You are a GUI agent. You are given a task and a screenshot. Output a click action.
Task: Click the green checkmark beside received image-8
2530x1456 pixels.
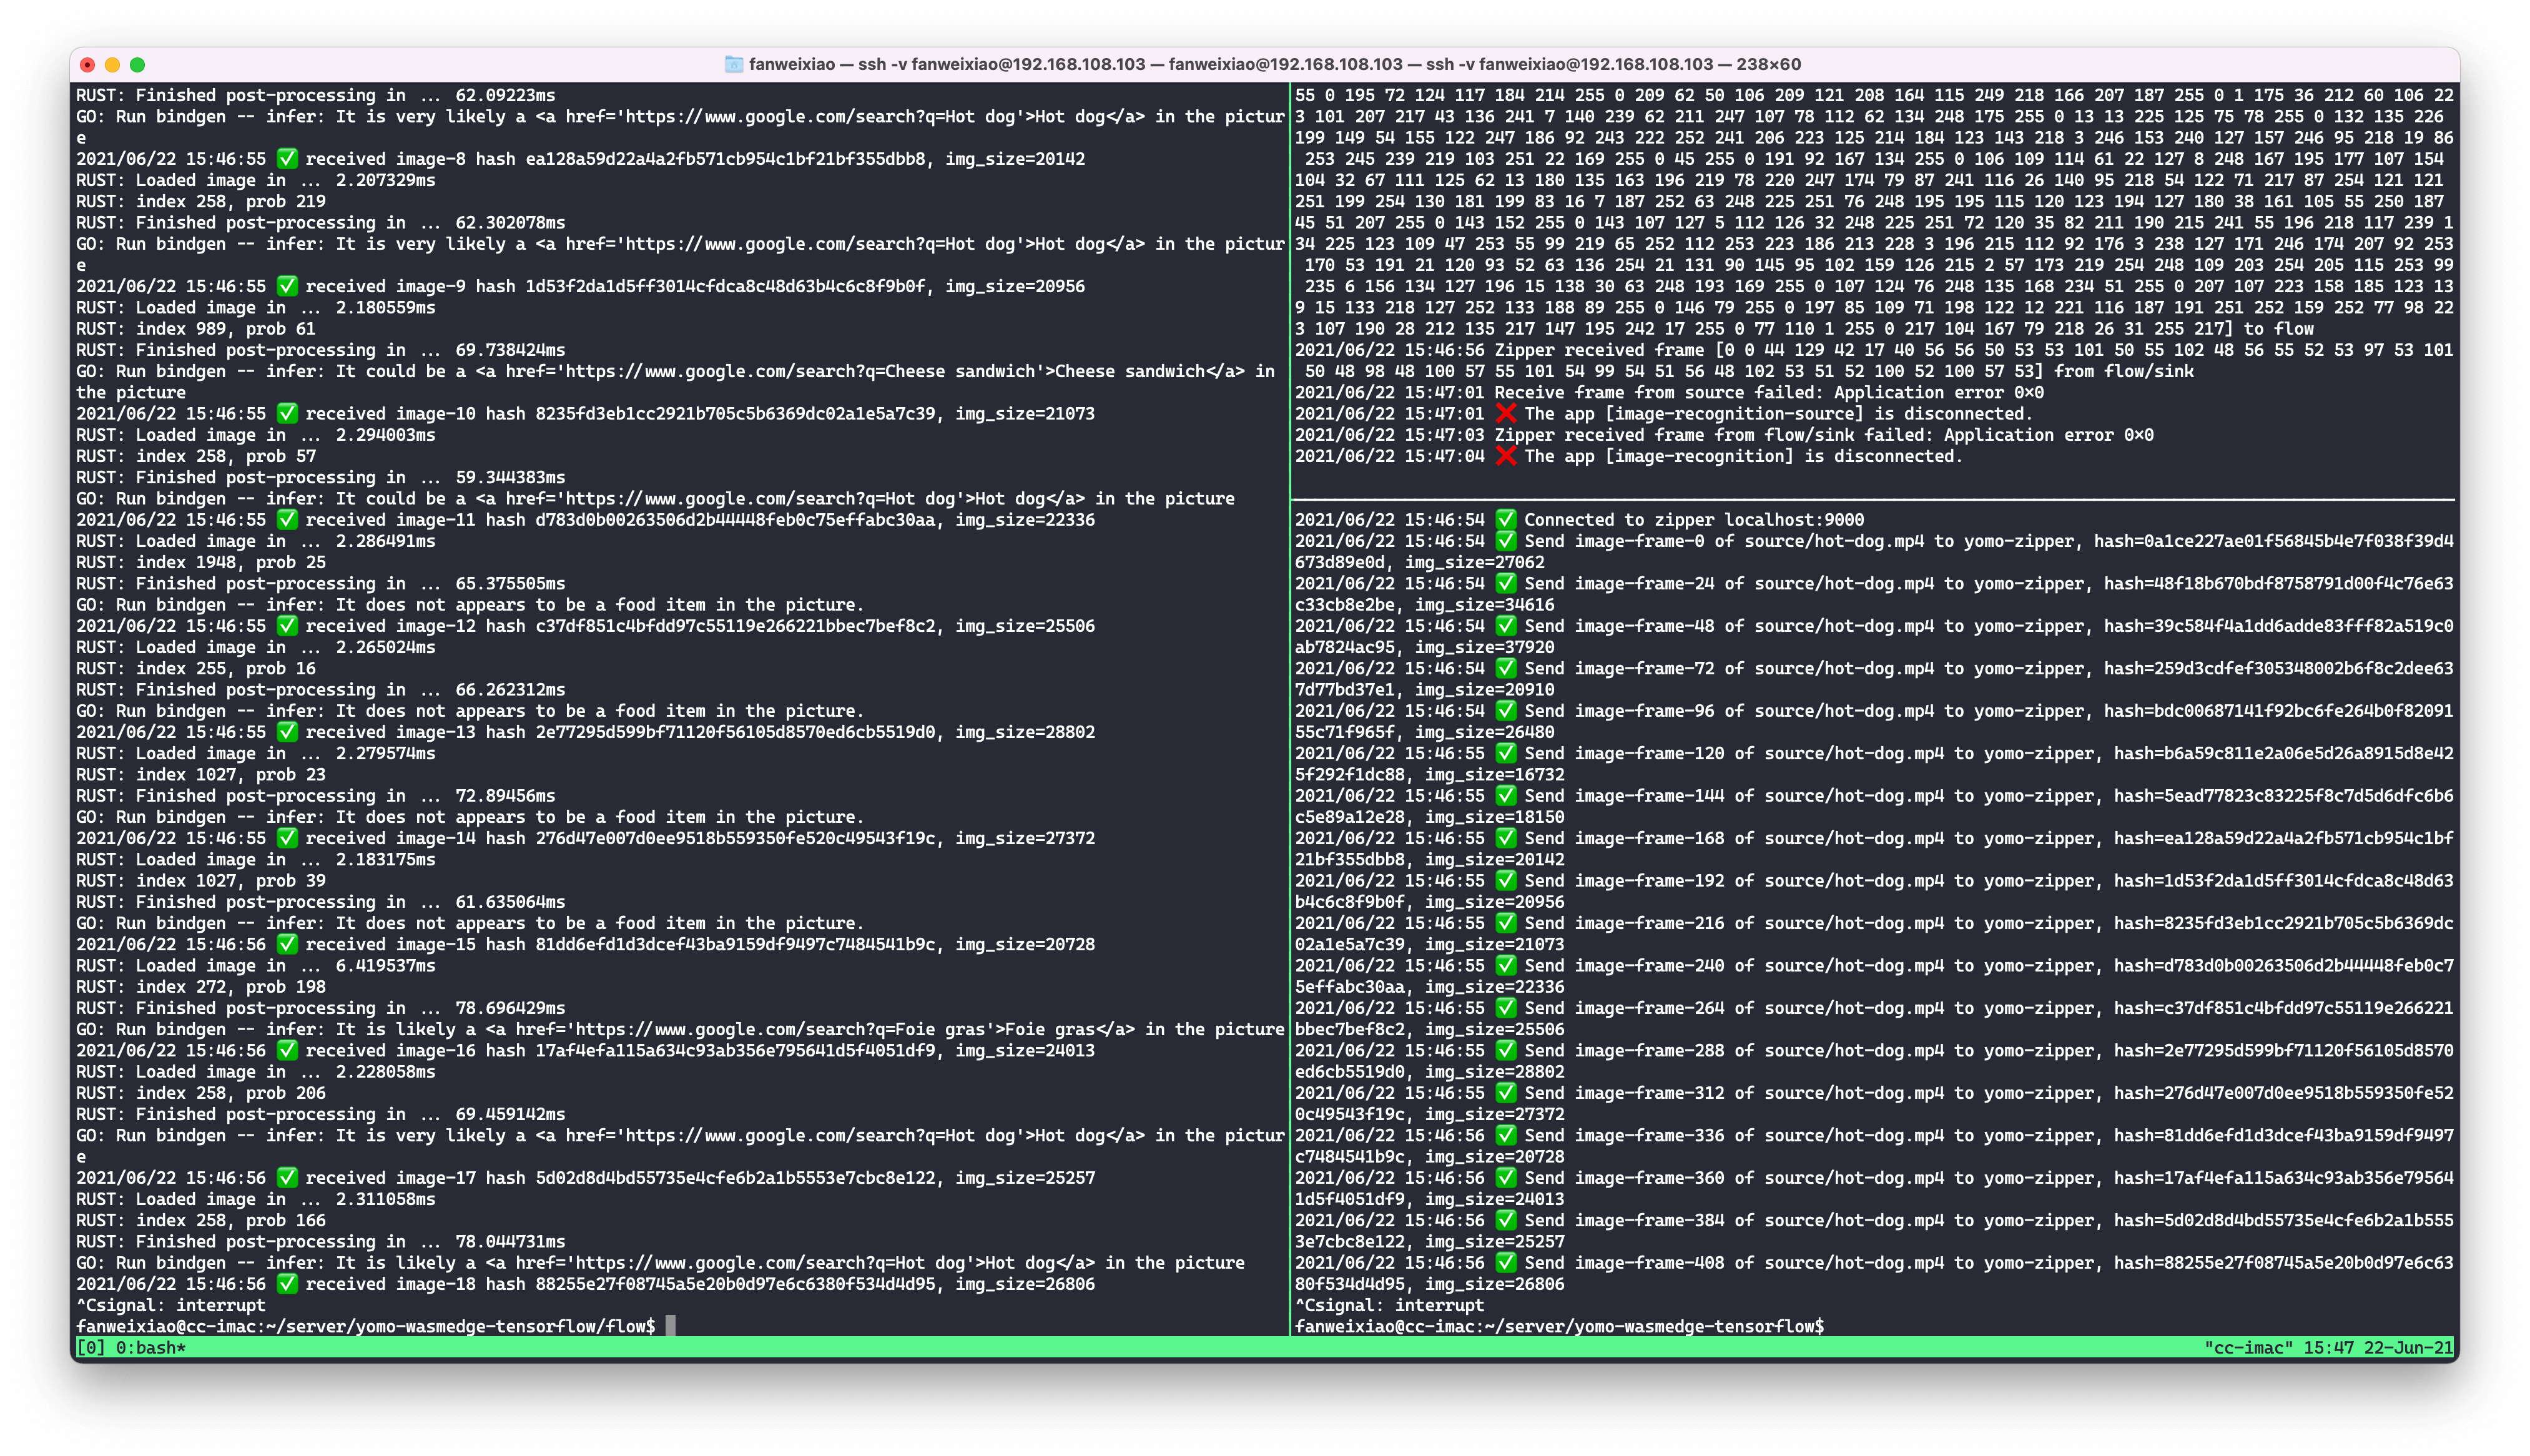pyautogui.click(x=287, y=158)
